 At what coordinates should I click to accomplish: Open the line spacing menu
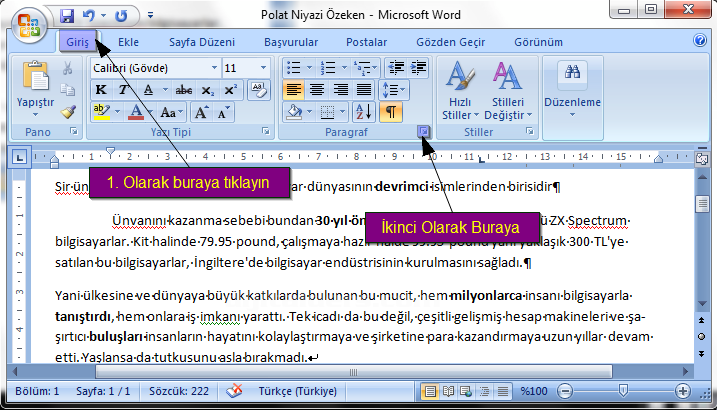click(393, 90)
